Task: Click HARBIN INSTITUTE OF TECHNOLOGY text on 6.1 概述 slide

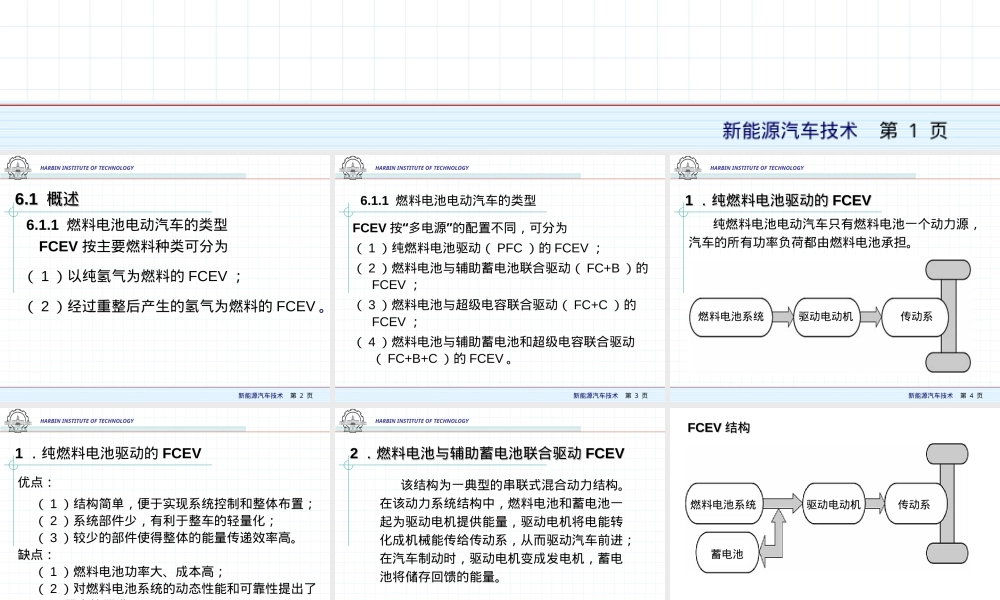Action: click(87, 168)
